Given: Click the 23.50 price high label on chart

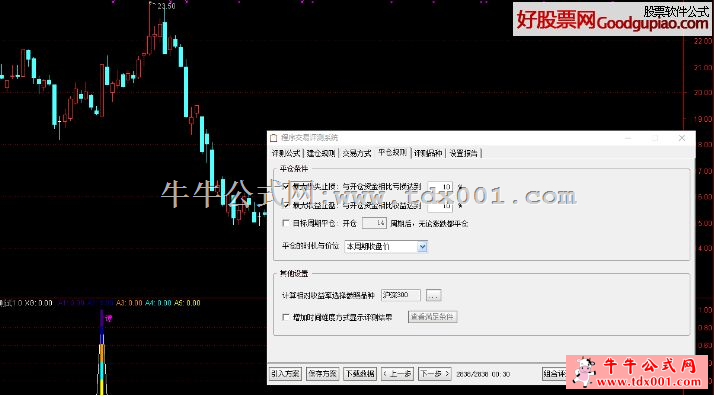Looking at the screenshot, I should [x=165, y=6].
